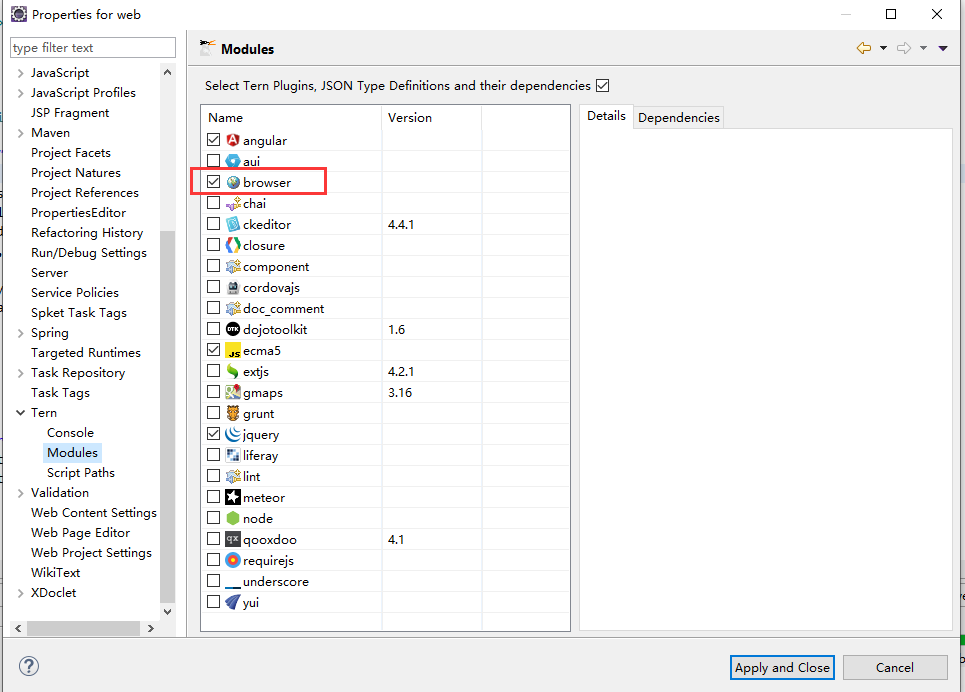Click the yui module icon

click(233, 602)
